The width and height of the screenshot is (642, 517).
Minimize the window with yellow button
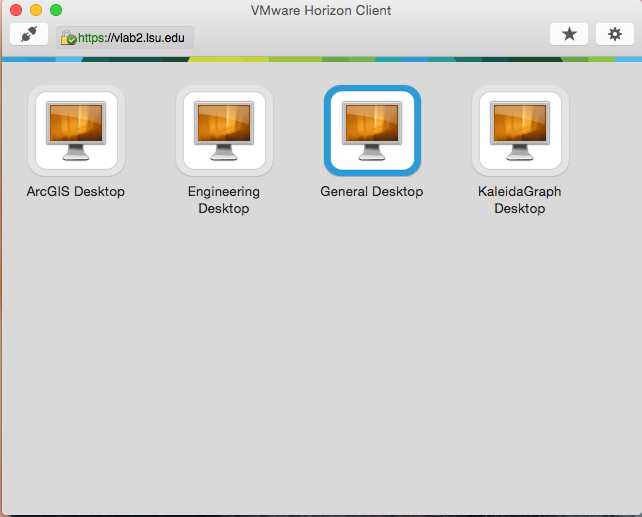tap(36, 10)
